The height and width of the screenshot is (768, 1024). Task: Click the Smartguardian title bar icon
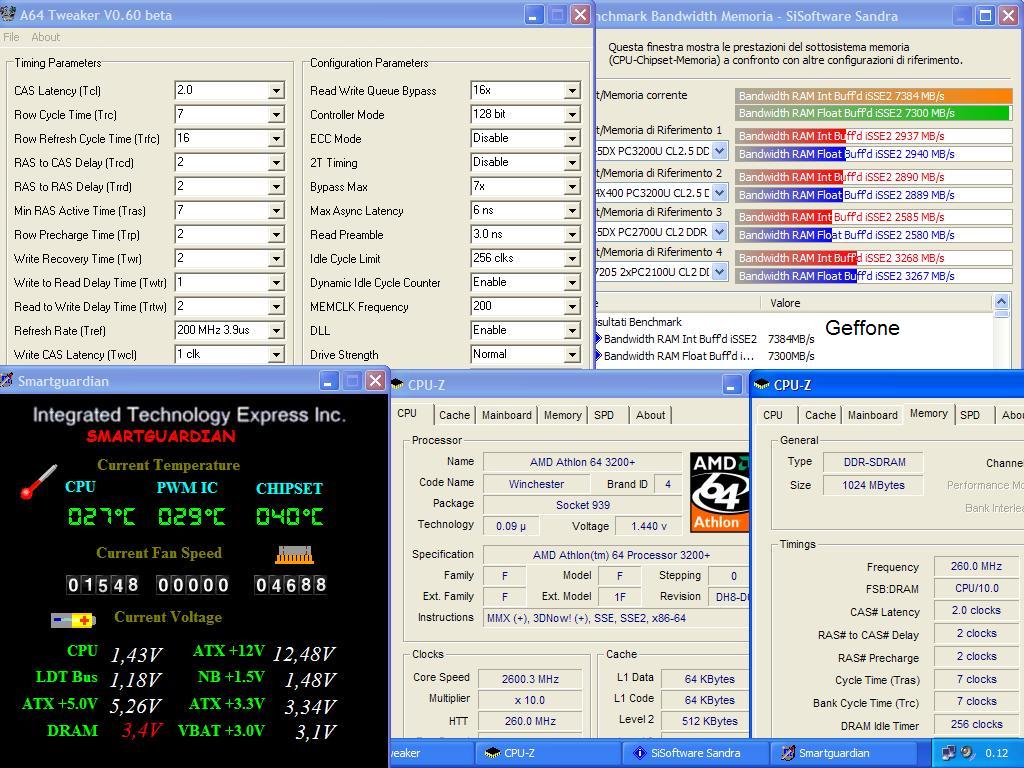pyautogui.click(x=7, y=381)
